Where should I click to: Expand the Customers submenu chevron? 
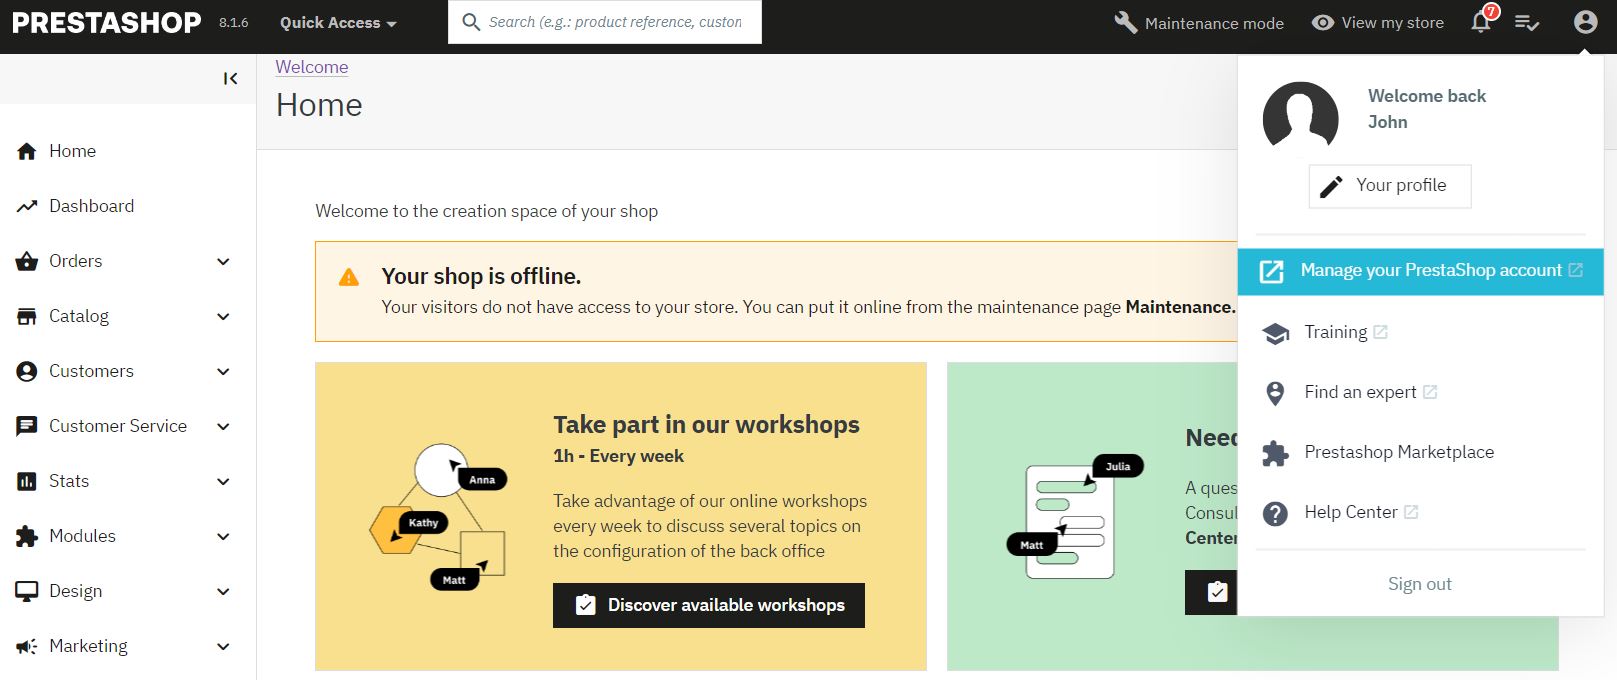(x=224, y=371)
